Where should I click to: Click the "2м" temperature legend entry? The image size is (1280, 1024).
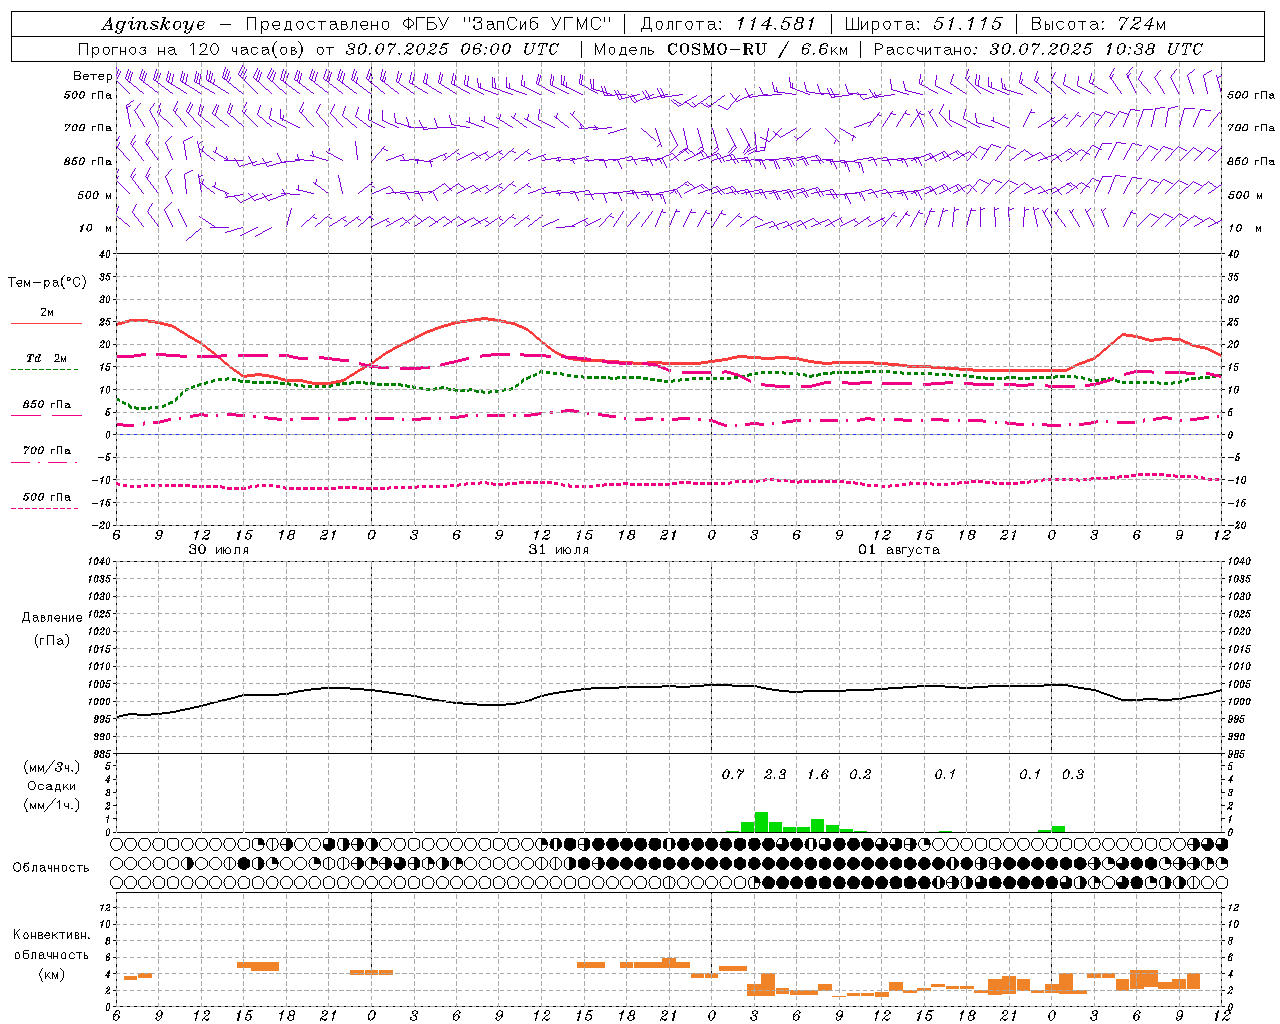[x=47, y=312]
